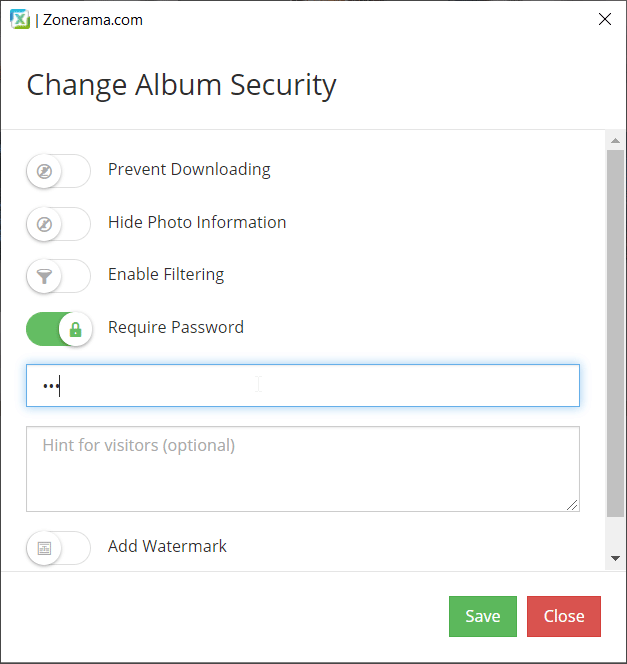This screenshot has height=664, width=627.
Task: Click the Hide Photo Information label
Action: pos(197,222)
